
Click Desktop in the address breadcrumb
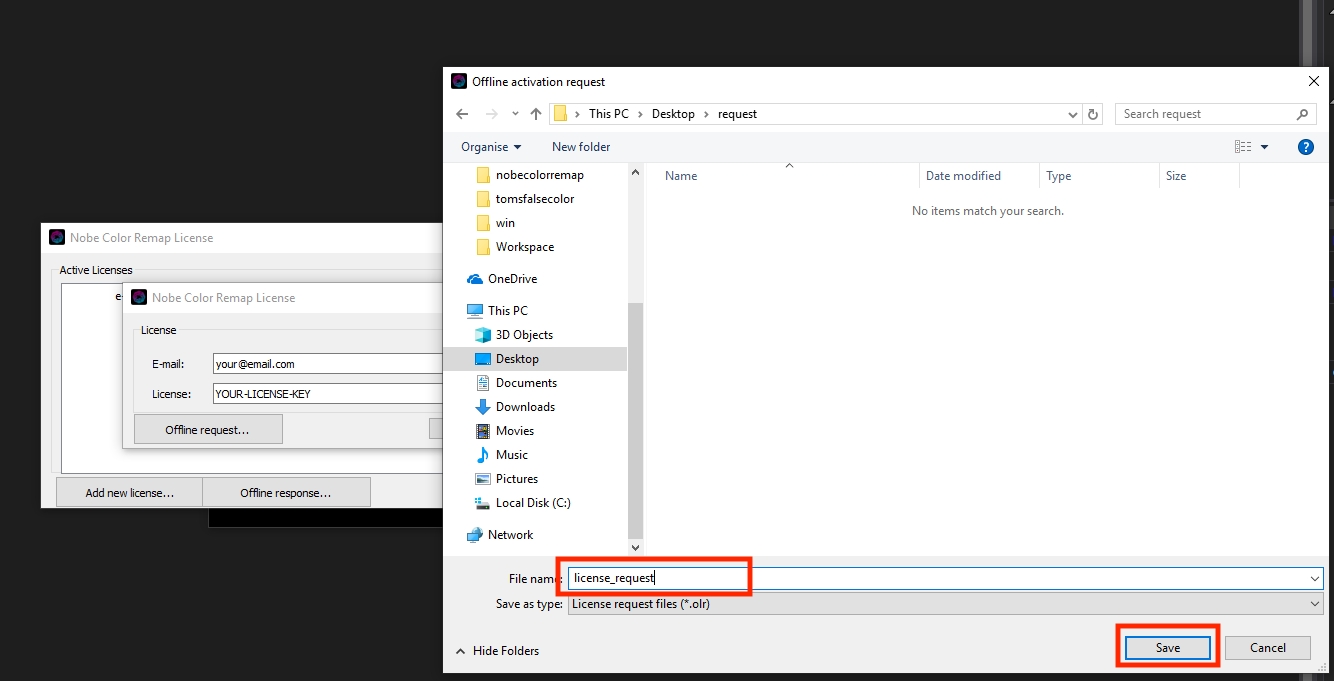click(673, 114)
